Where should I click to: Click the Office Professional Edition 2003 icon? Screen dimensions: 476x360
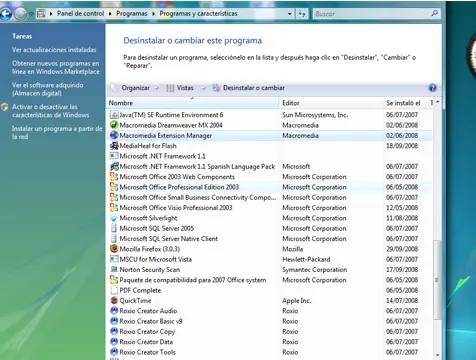coord(114,187)
